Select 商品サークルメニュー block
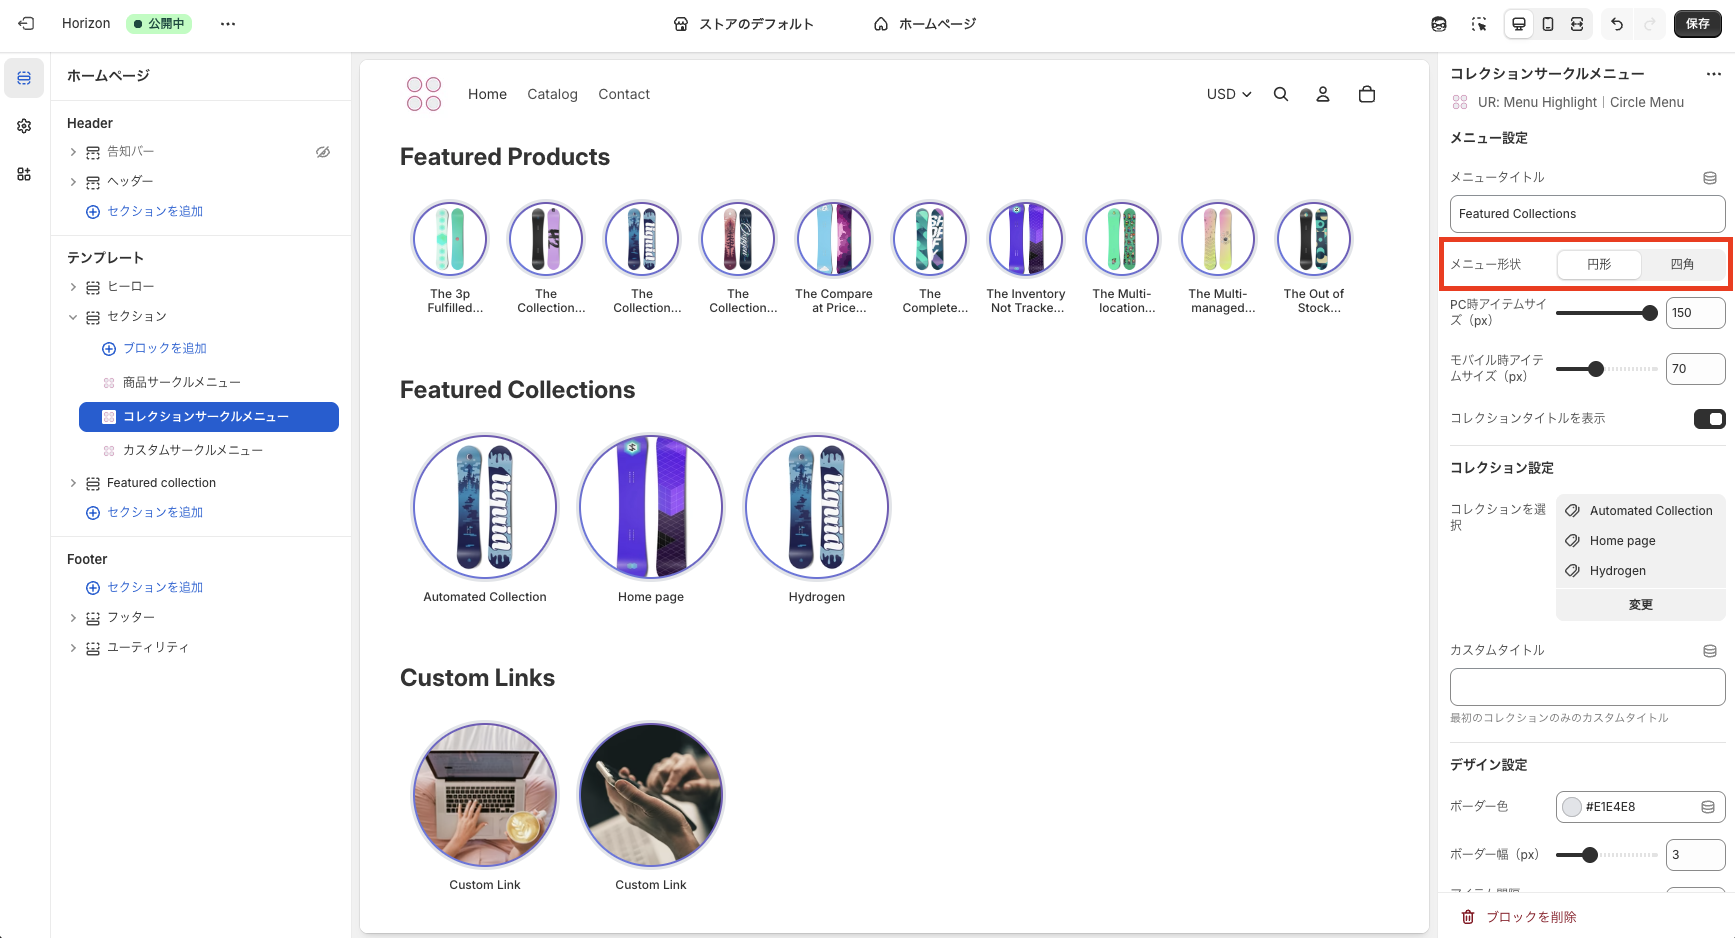This screenshot has width=1735, height=938. [x=182, y=383]
